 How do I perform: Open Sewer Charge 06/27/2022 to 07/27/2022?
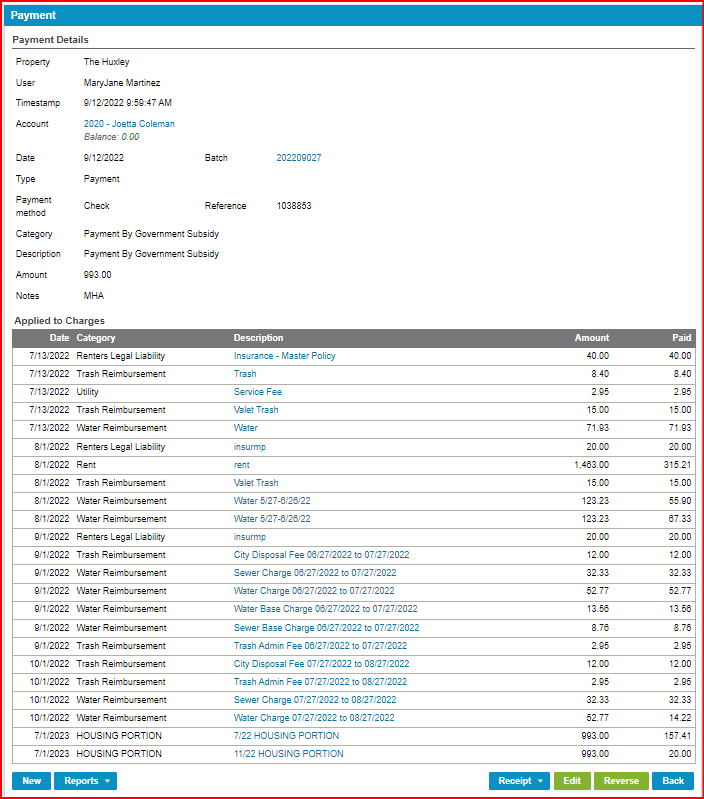pos(315,573)
